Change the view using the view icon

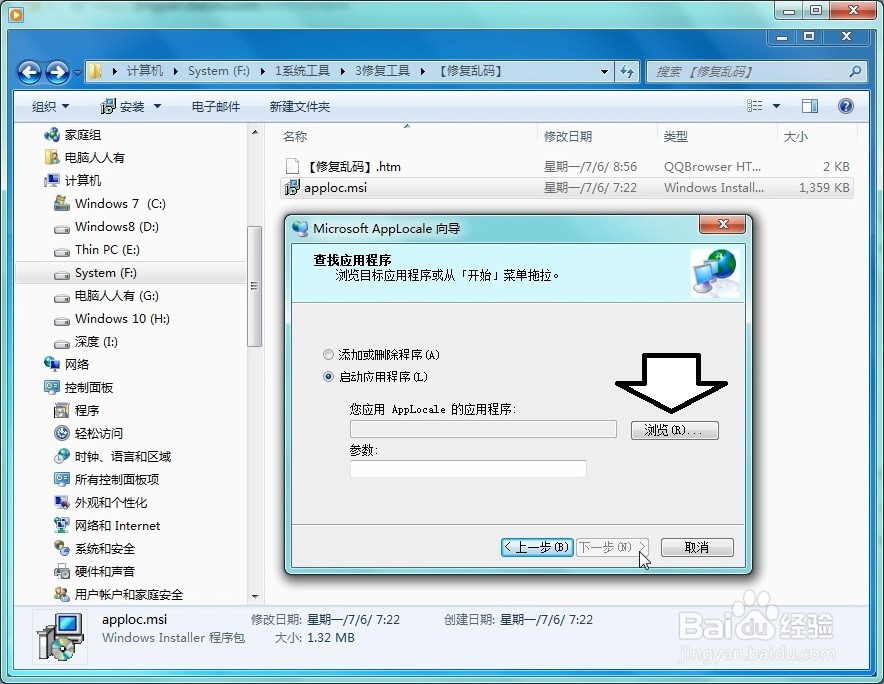[x=754, y=105]
